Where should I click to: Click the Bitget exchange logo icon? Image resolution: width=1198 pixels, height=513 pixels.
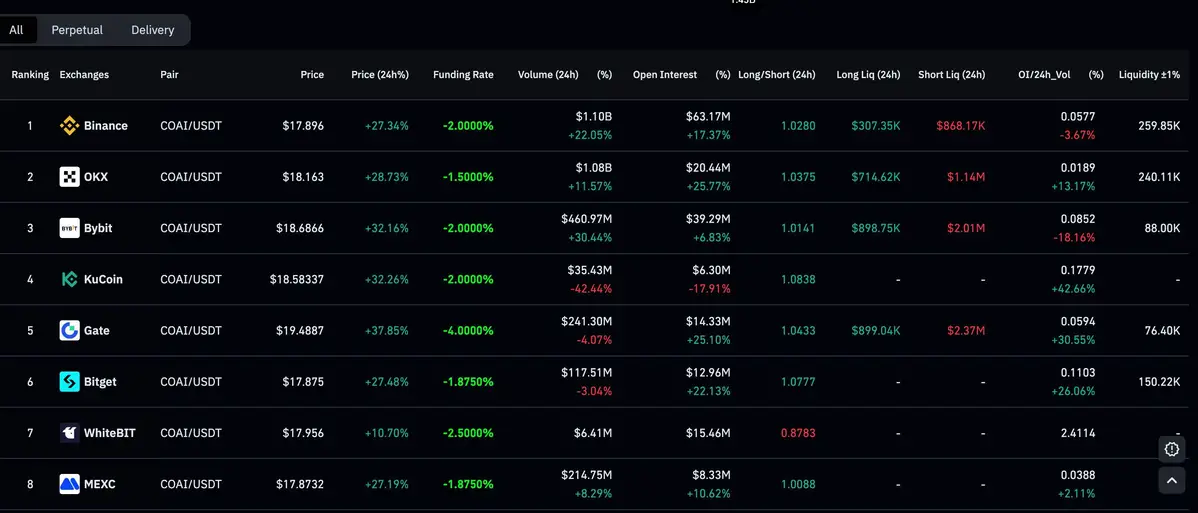point(69,381)
